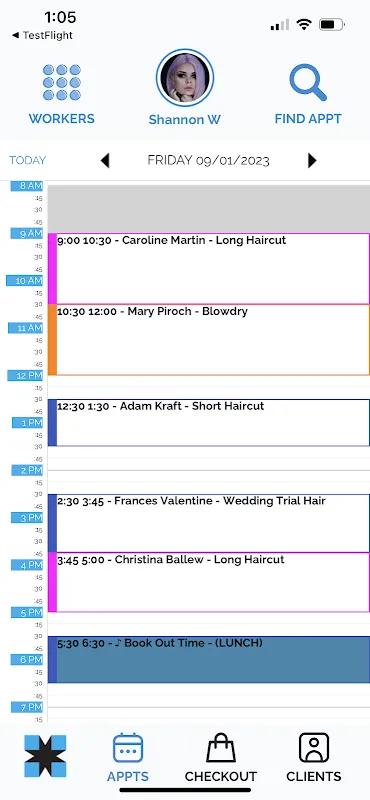This screenshot has height=800, width=370.
Task: Jump to TODAY
Action: (28, 160)
